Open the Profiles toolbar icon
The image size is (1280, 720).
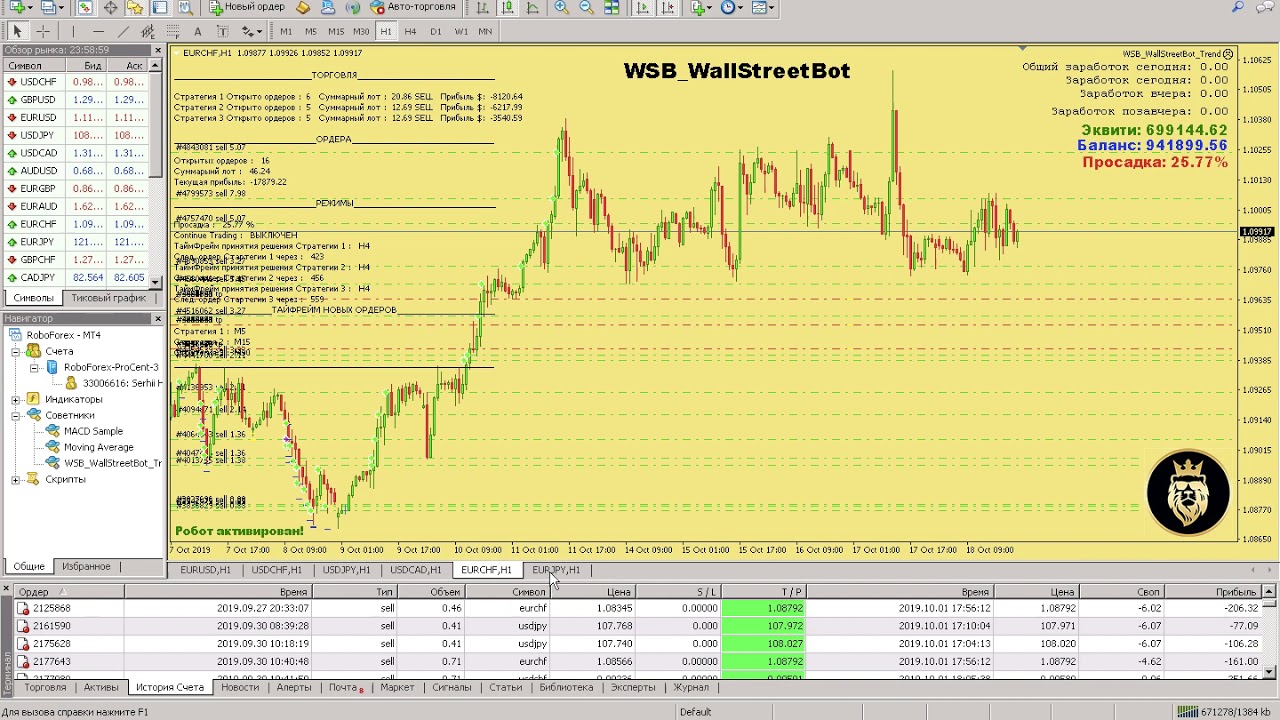click(47, 7)
